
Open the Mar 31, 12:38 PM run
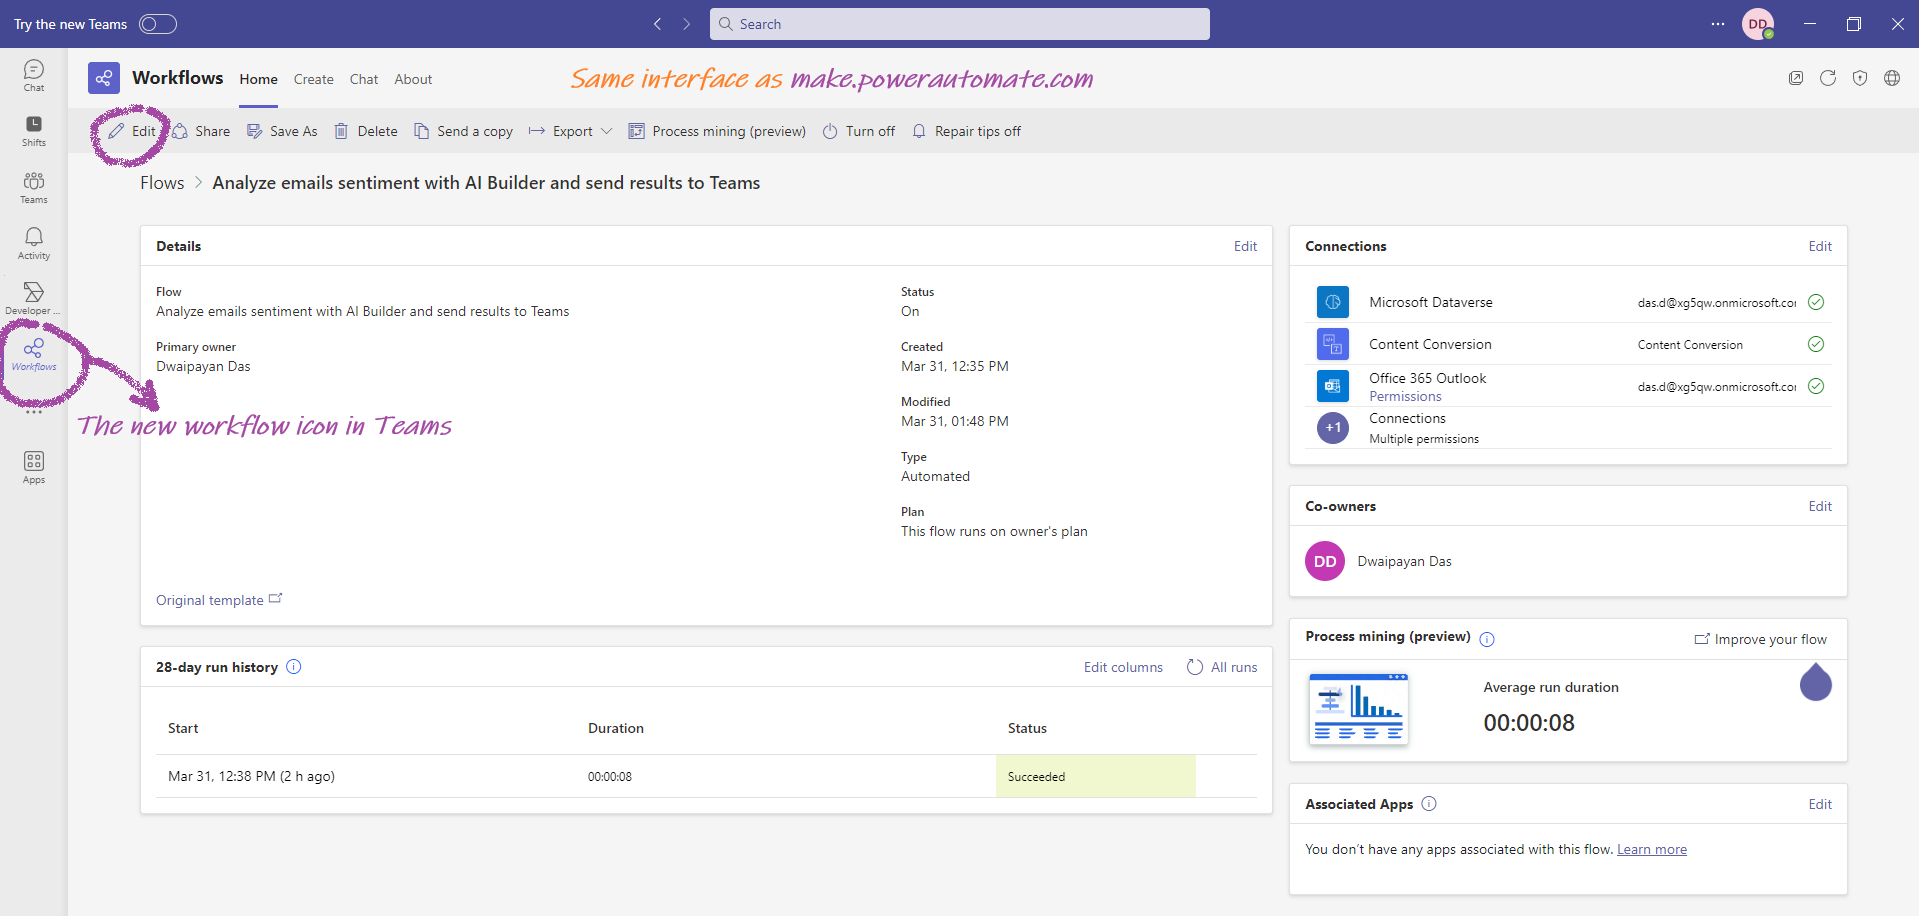click(251, 776)
